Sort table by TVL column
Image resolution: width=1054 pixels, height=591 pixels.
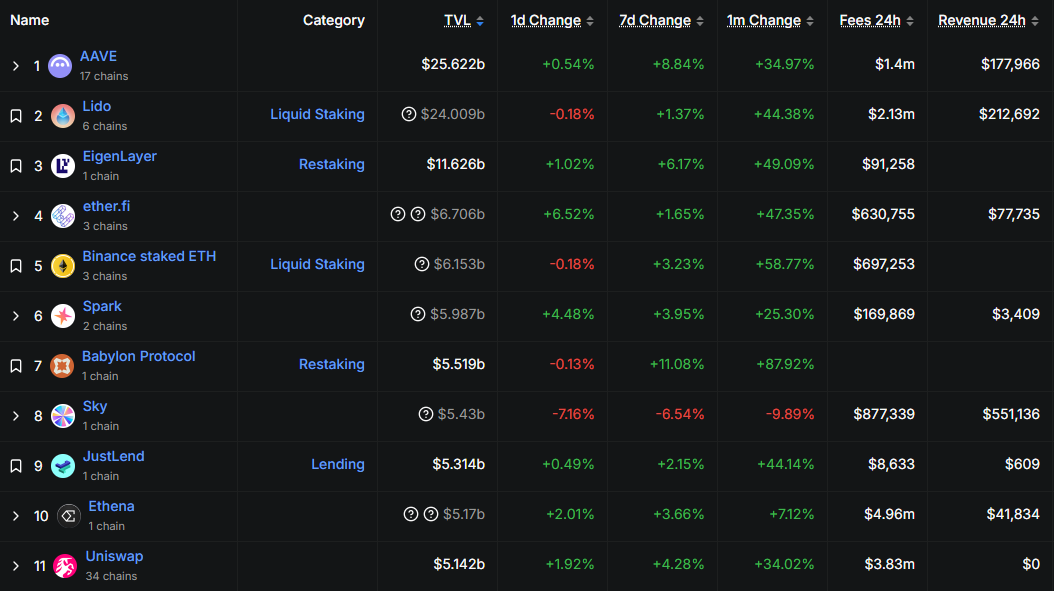464,21
